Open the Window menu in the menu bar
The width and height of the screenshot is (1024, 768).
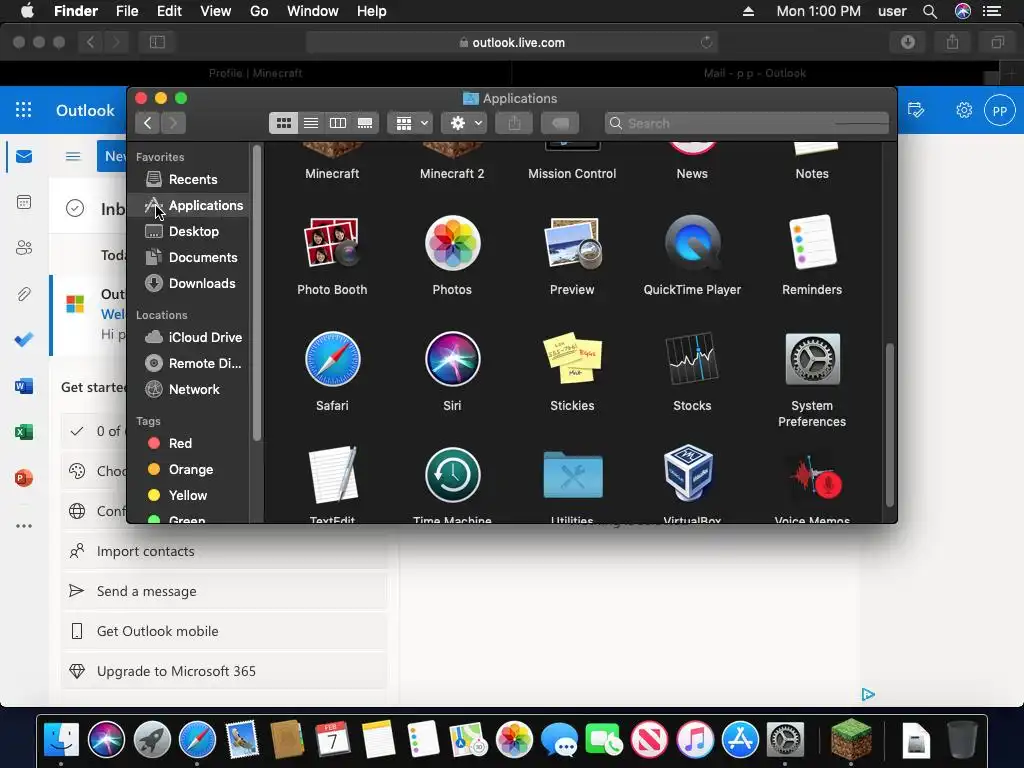coord(313,11)
